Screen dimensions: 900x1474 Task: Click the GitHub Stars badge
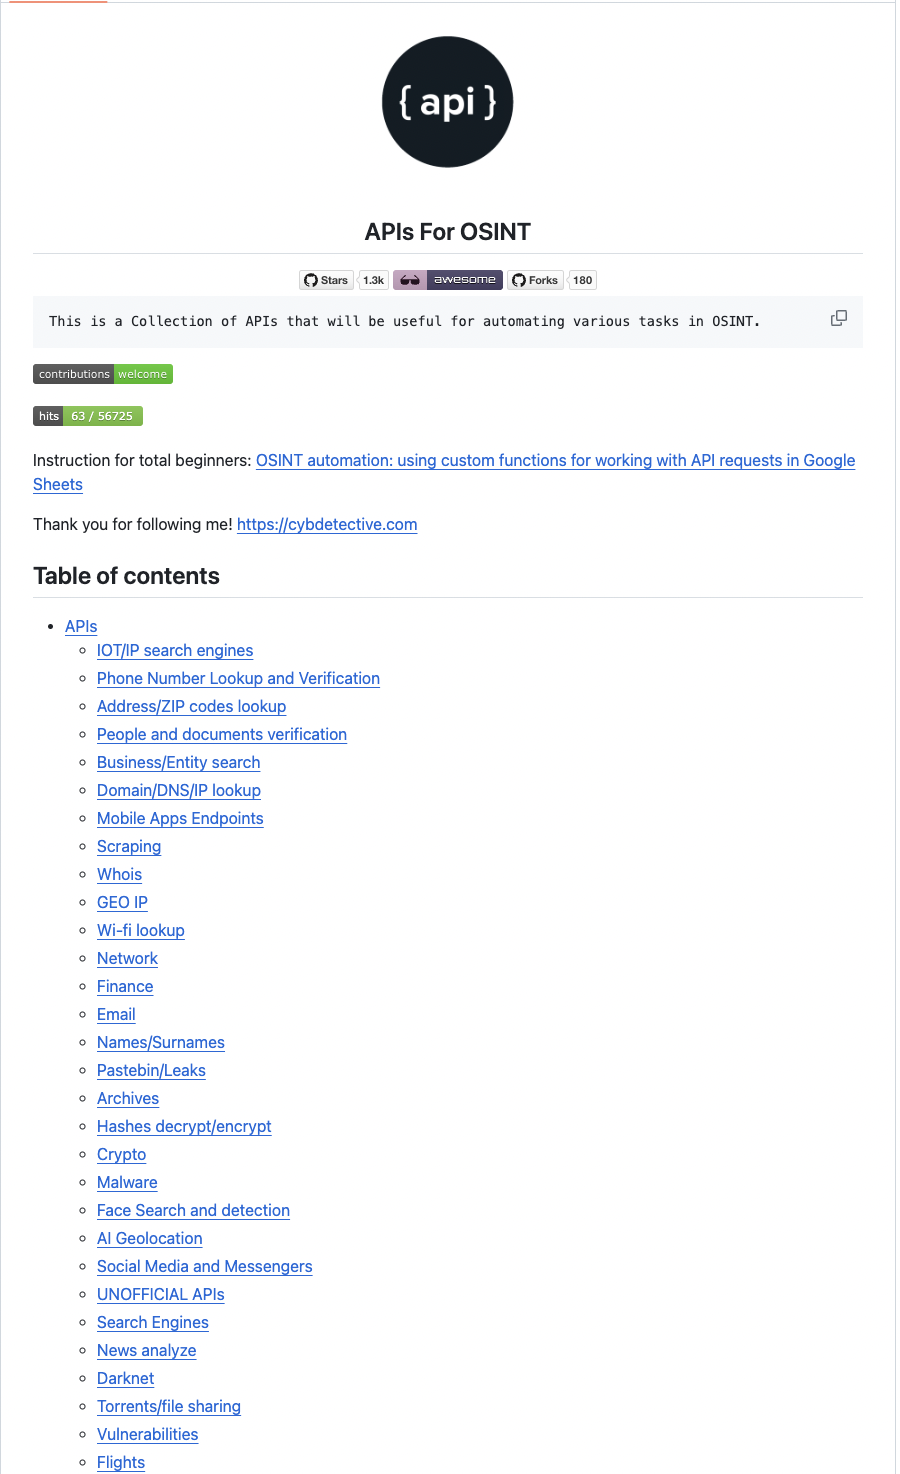(x=326, y=280)
